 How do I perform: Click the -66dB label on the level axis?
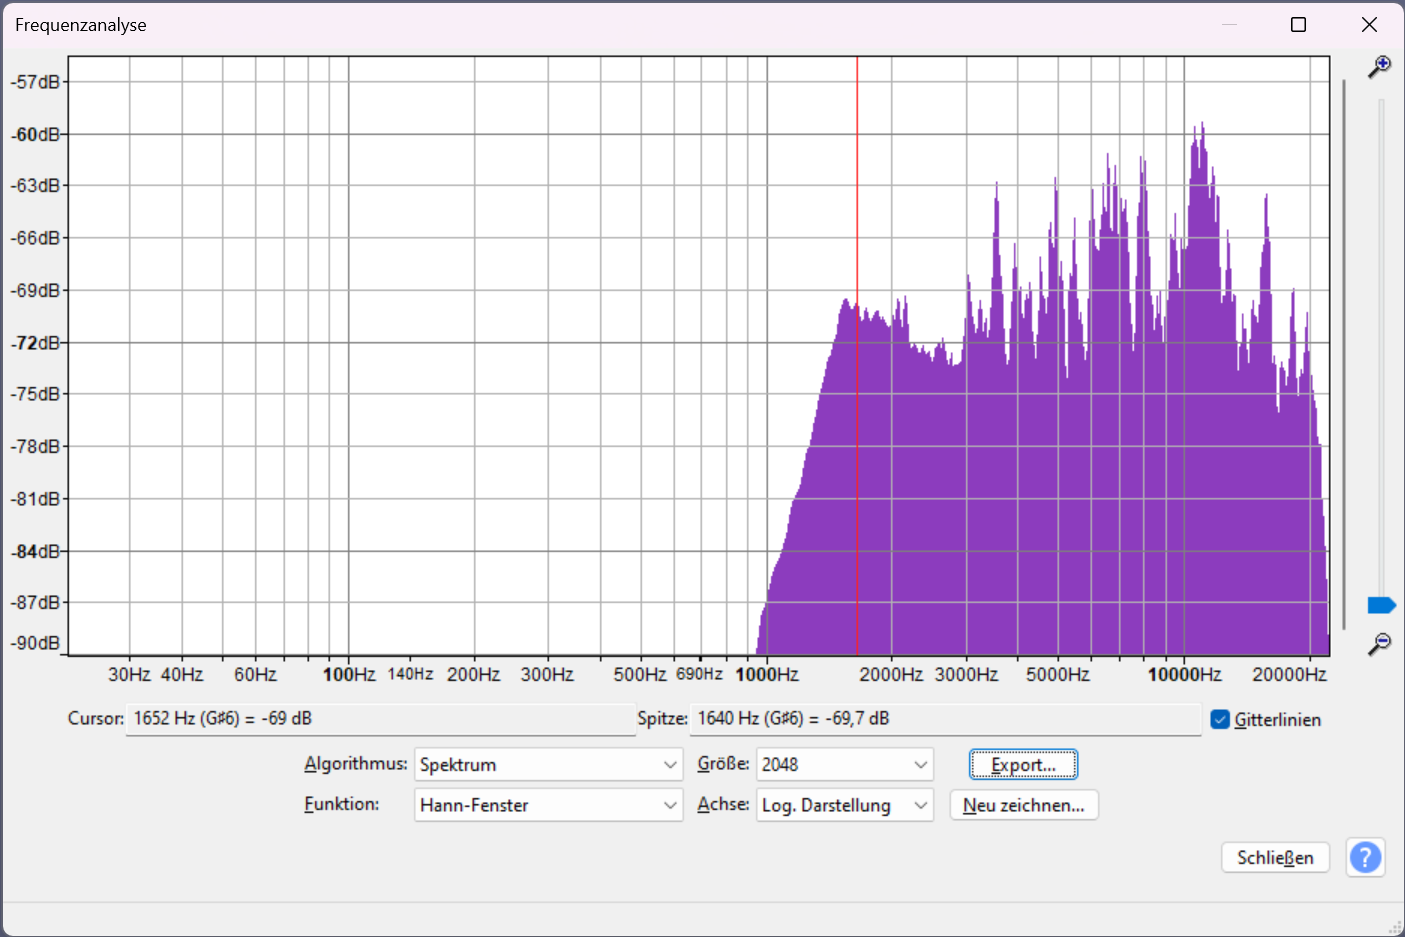[x=35, y=238]
